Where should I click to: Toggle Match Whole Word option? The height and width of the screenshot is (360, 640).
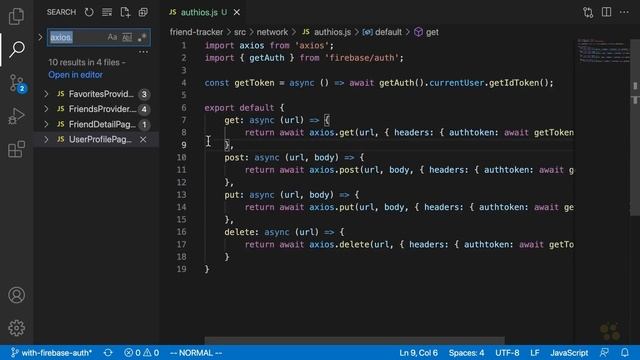pos(127,37)
